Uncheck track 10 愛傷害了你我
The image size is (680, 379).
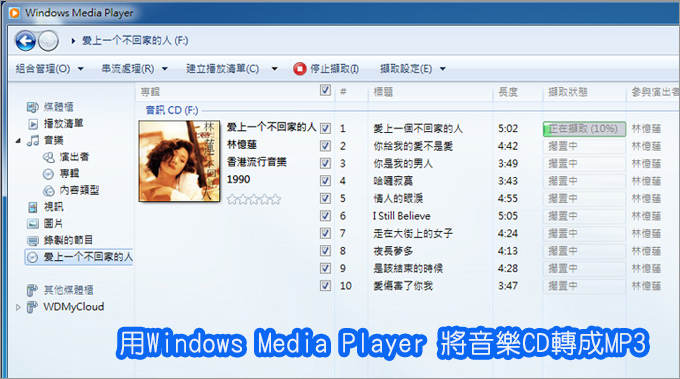(325, 286)
